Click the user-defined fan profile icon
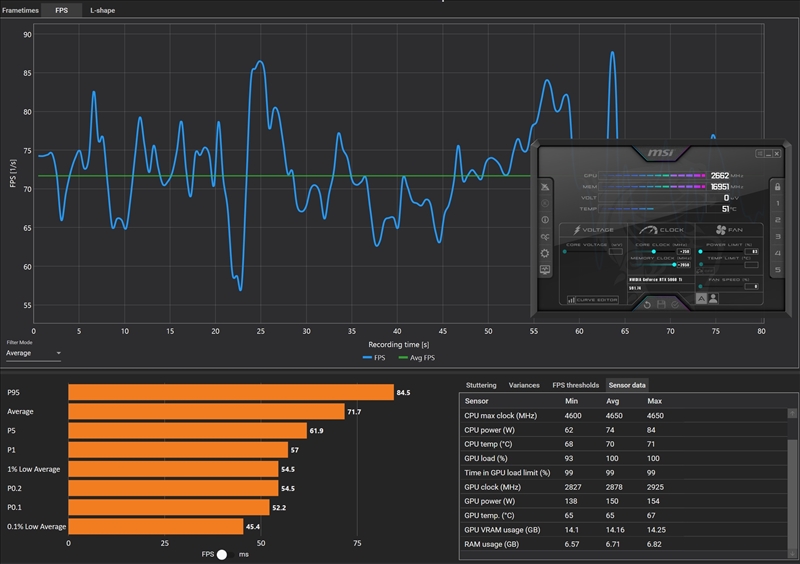The image size is (800, 564). click(x=713, y=298)
